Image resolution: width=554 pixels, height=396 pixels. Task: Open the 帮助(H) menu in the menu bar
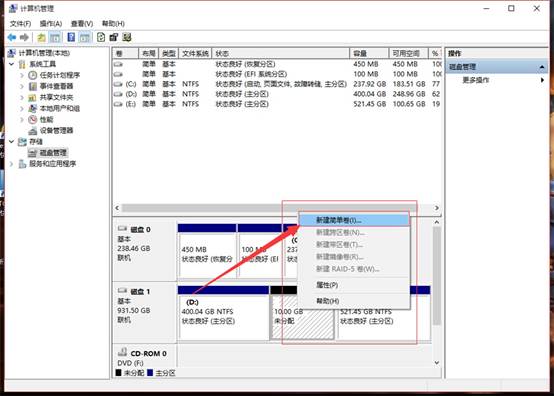[x=113, y=24]
